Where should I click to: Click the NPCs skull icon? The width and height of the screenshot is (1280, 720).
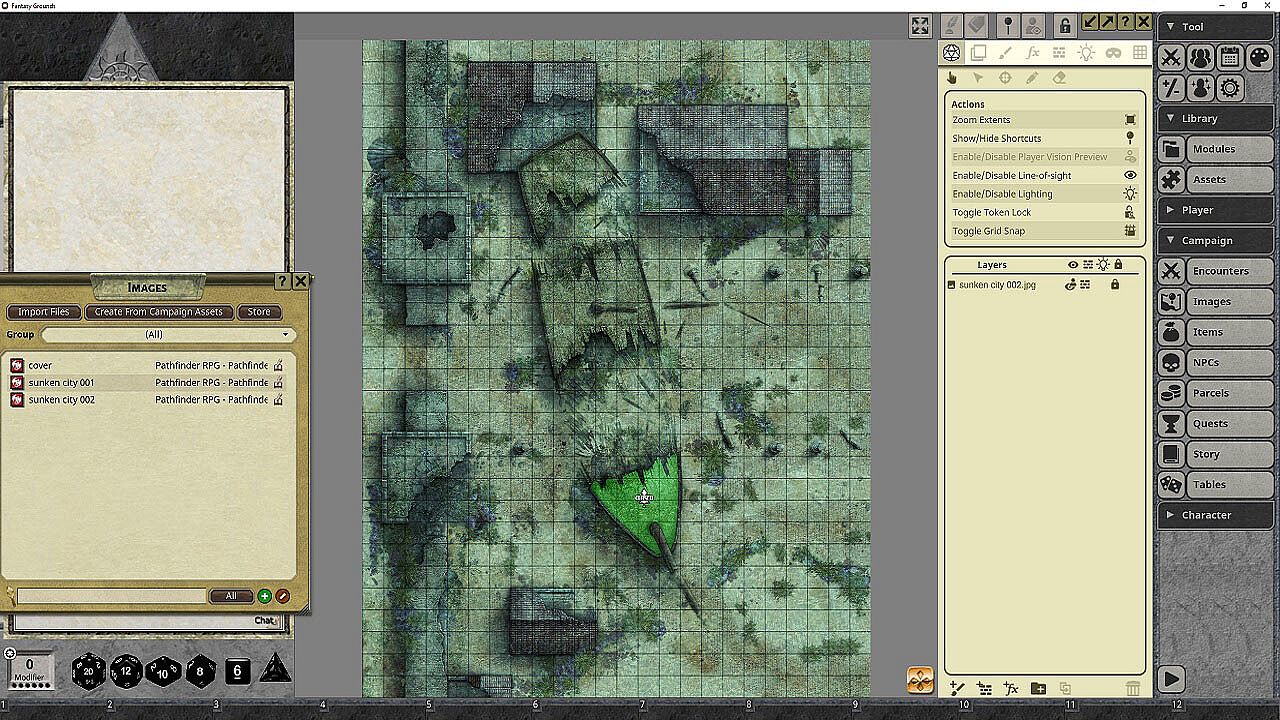[1171, 363]
